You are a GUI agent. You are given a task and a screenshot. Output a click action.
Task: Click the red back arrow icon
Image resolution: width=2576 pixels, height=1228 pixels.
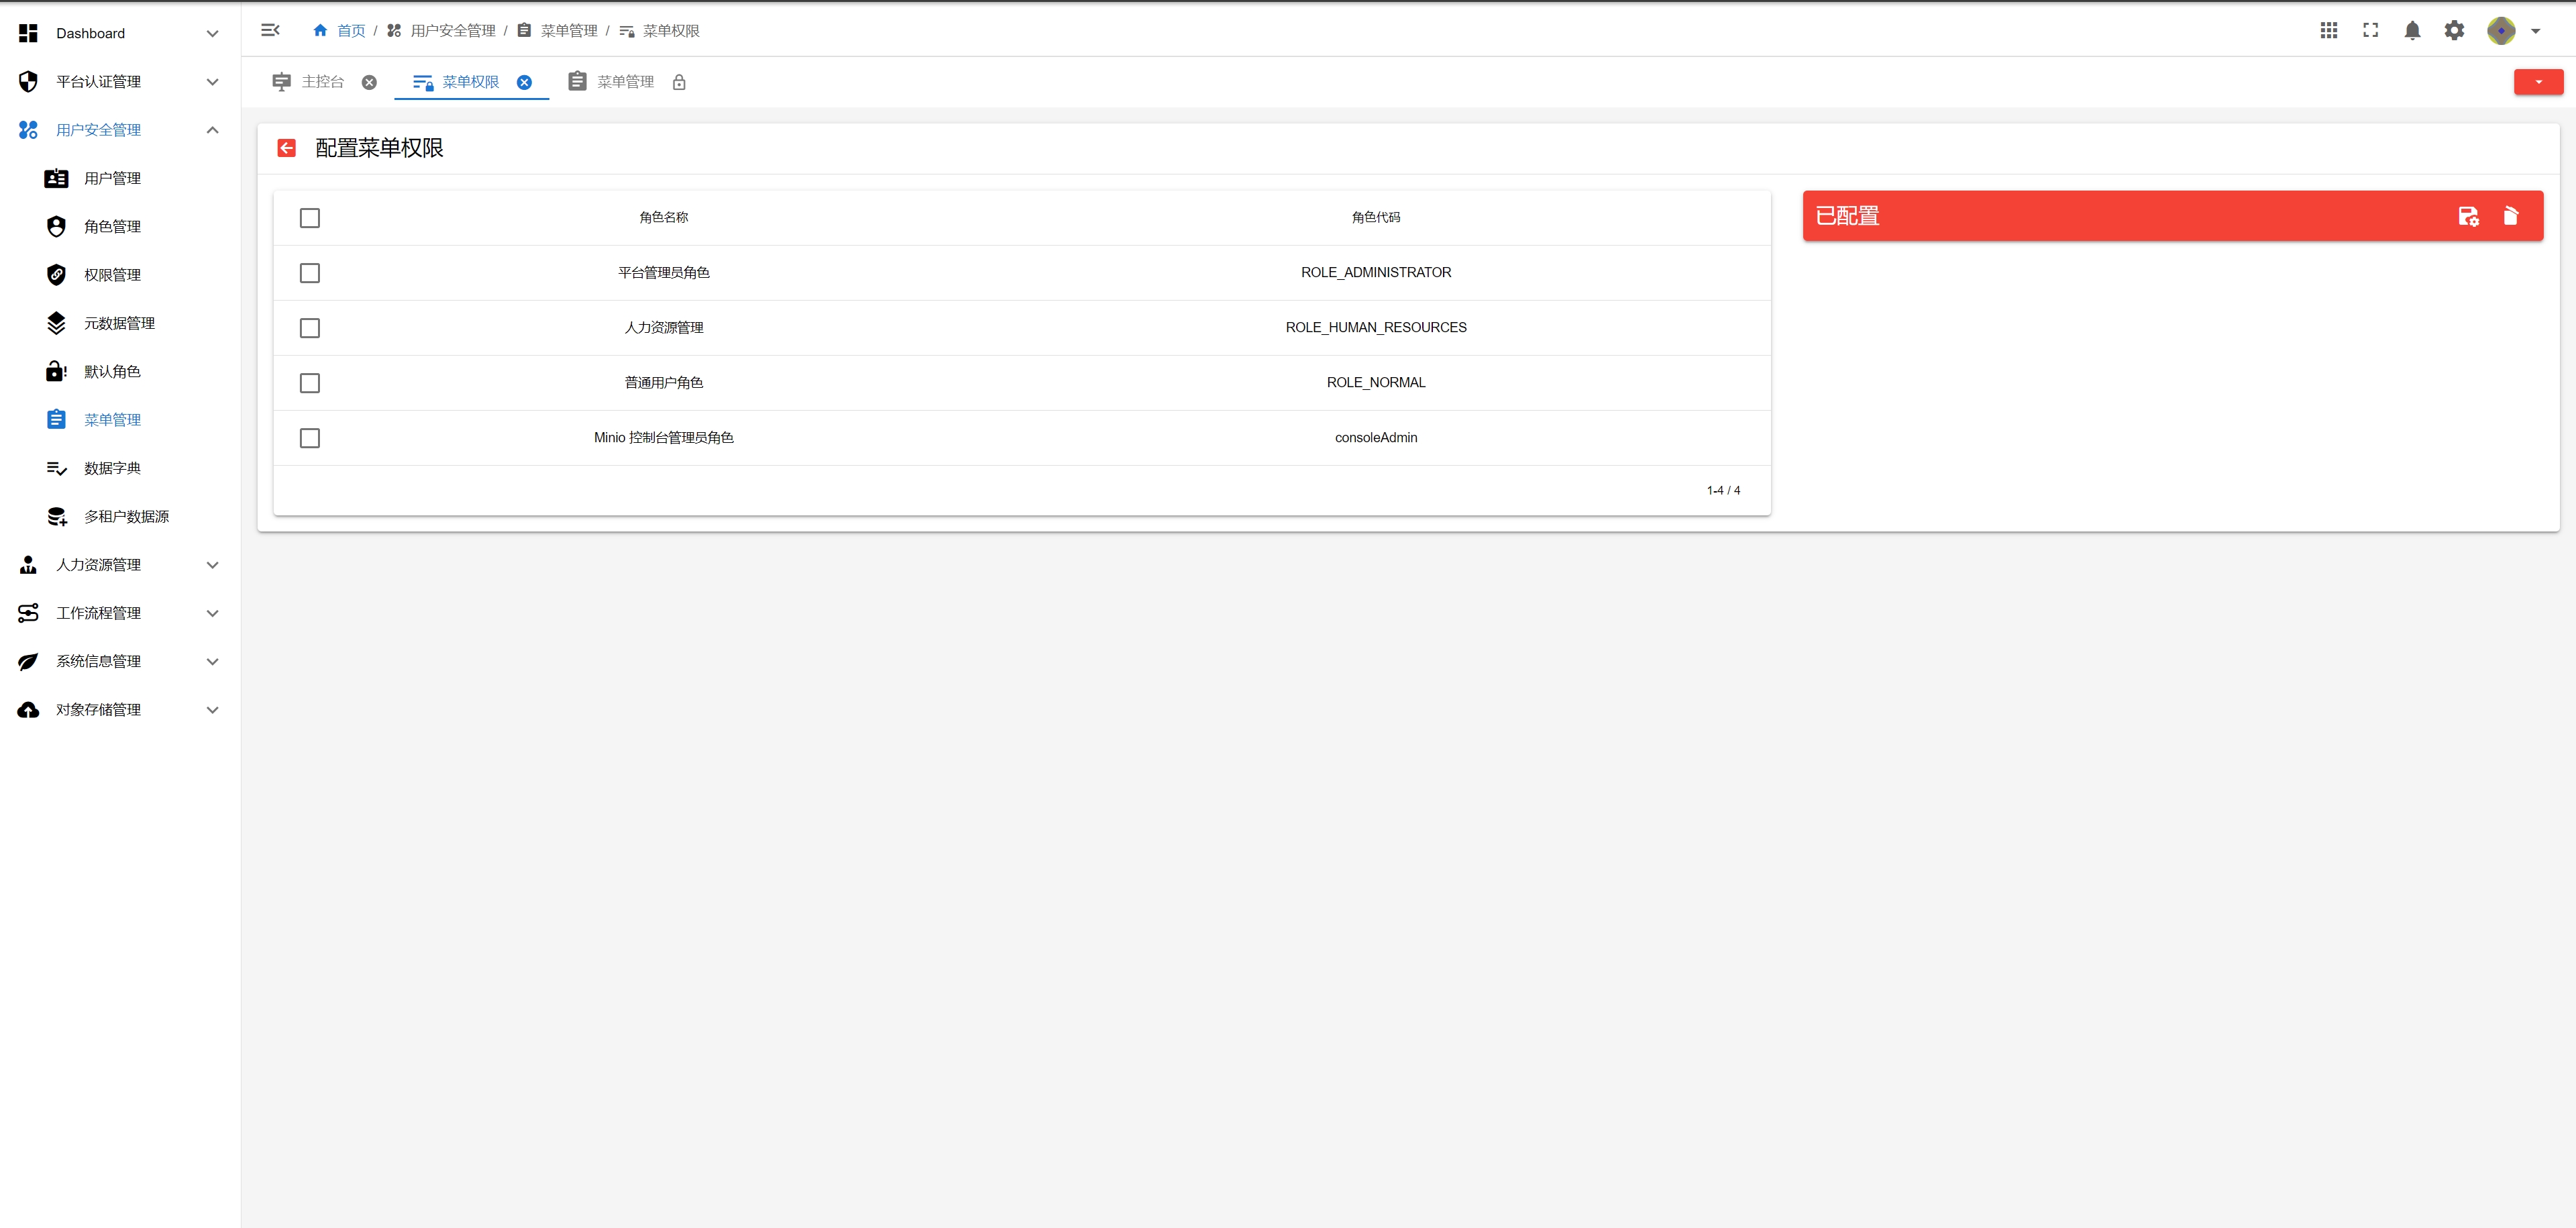tap(287, 148)
